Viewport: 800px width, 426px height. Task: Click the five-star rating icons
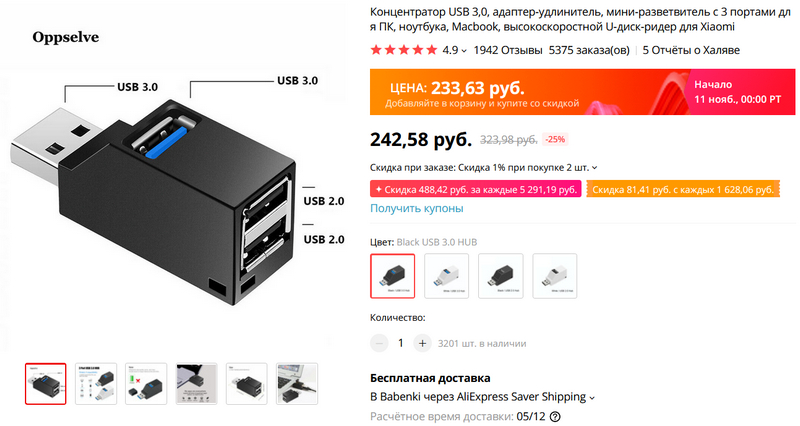pos(404,50)
